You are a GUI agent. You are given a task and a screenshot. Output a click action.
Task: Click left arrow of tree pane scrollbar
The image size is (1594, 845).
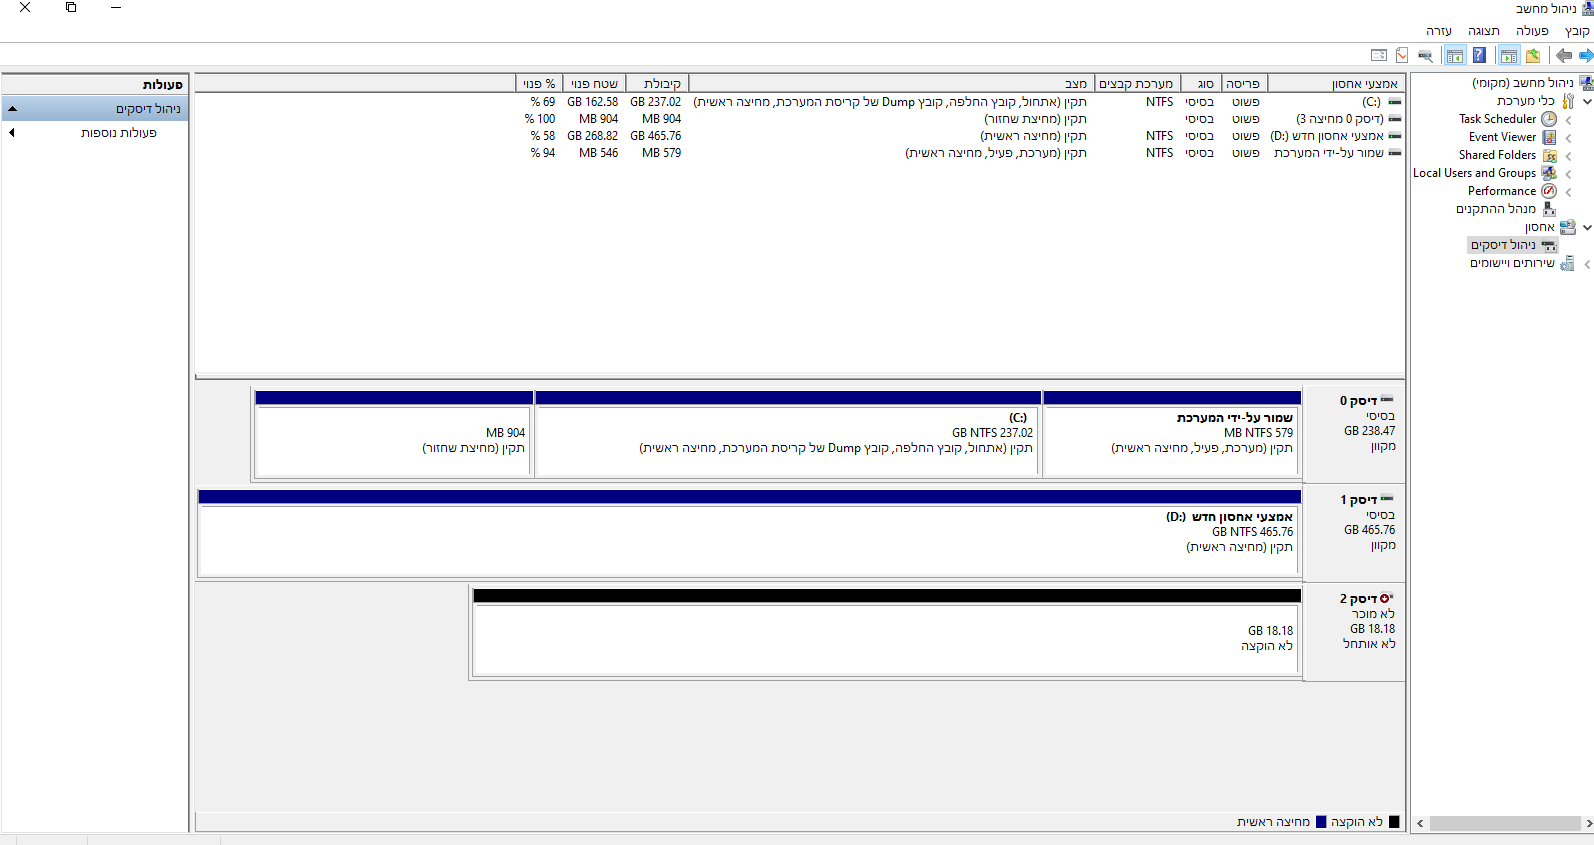click(x=1420, y=824)
